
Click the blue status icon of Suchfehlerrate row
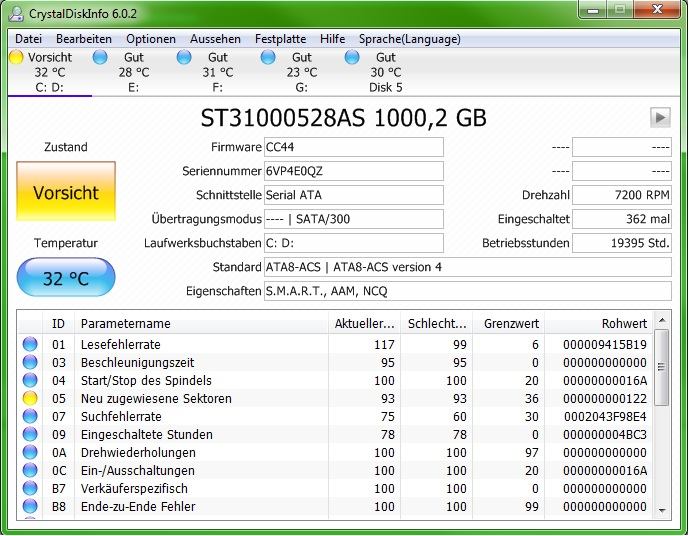tap(30, 416)
